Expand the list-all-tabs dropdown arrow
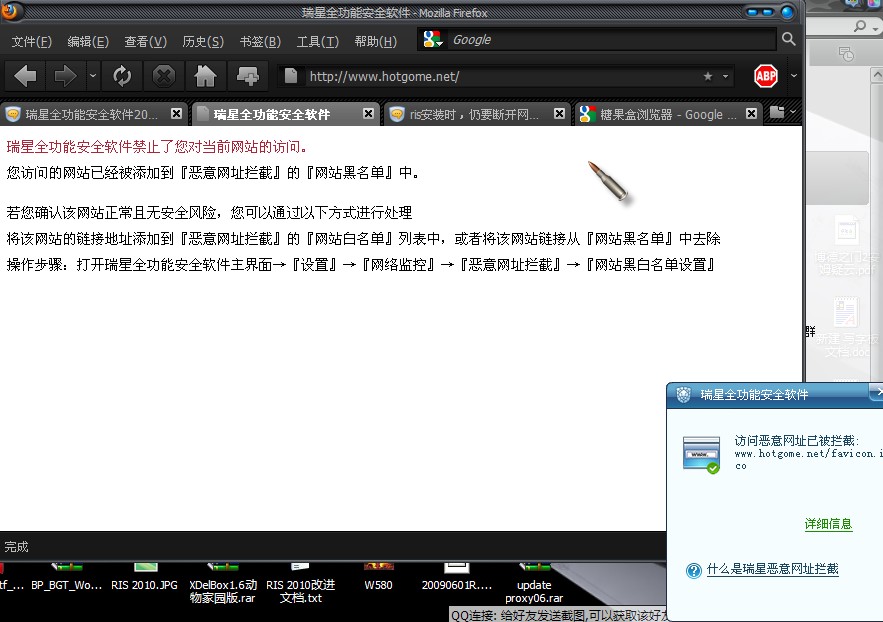Image resolution: width=883 pixels, height=622 pixels. coord(793,113)
